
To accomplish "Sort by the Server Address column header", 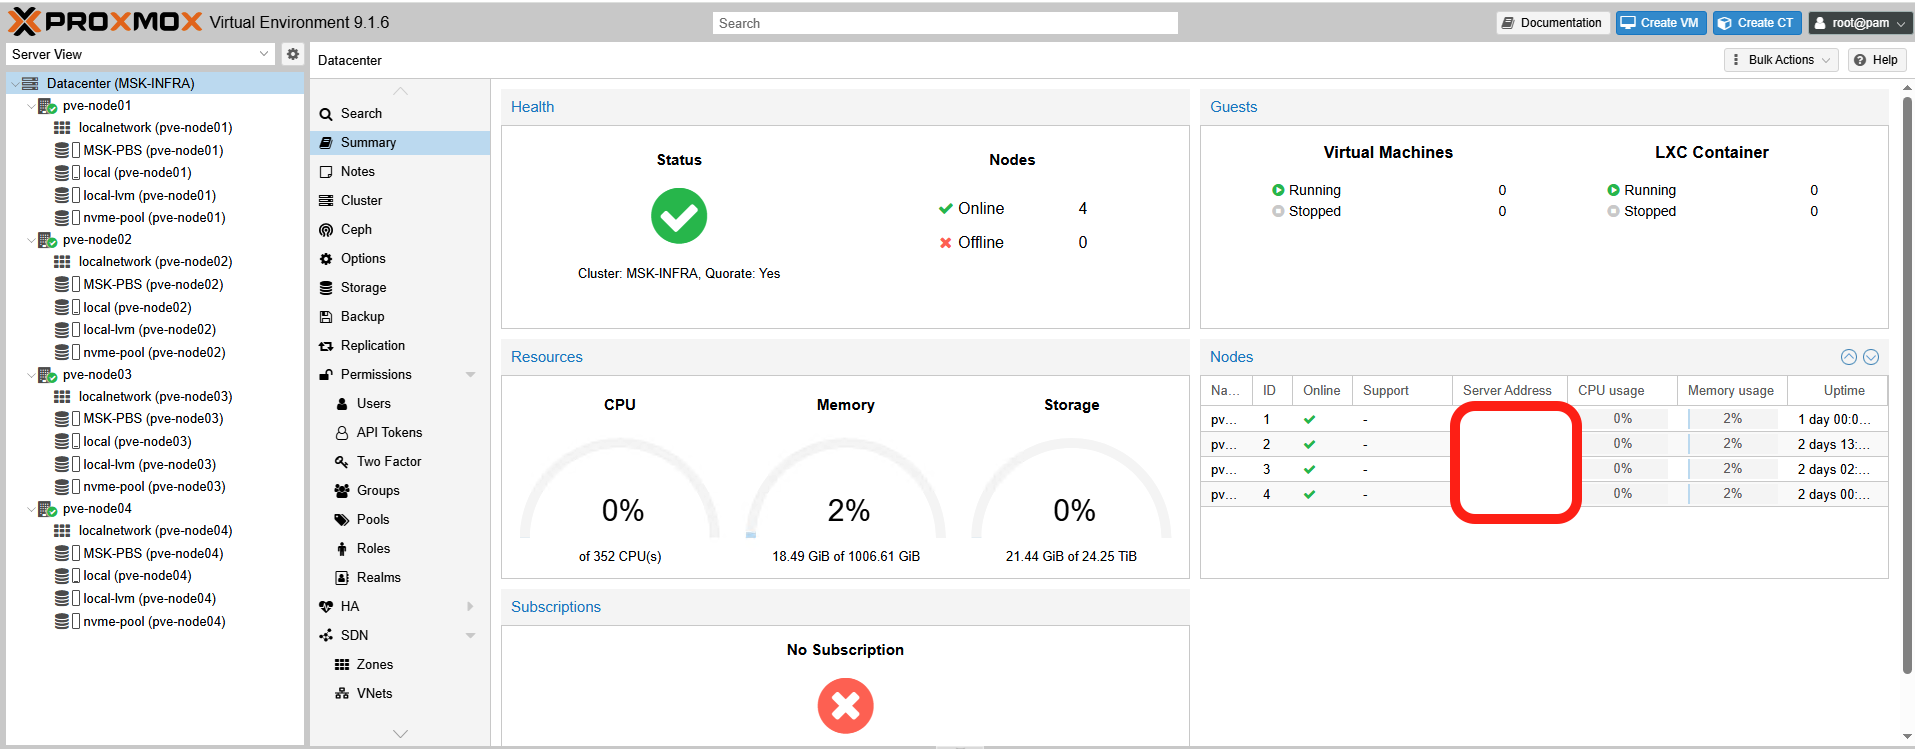I will click(x=1510, y=391).
